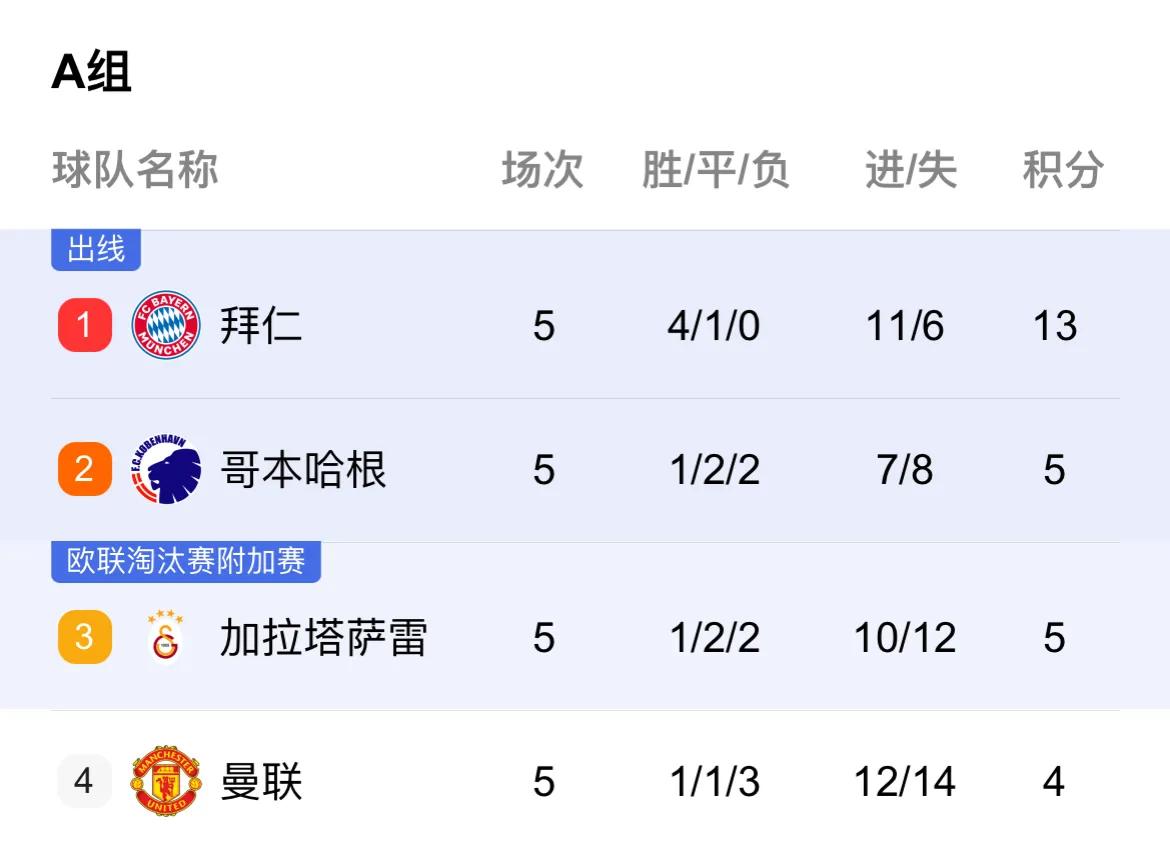Click Bayern's 13 points value
This screenshot has width=1170, height=851.
[1054, 325]
